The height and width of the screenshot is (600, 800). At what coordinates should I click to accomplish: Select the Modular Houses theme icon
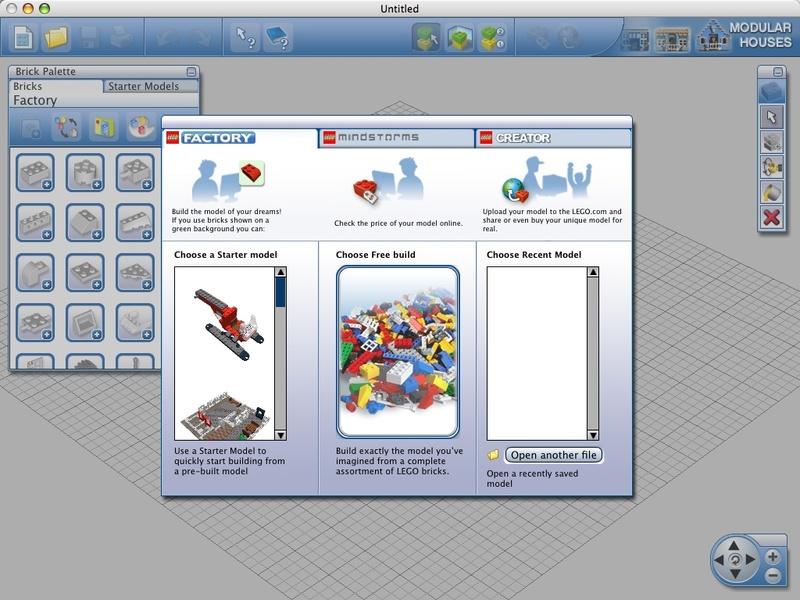tap(712, 36)
